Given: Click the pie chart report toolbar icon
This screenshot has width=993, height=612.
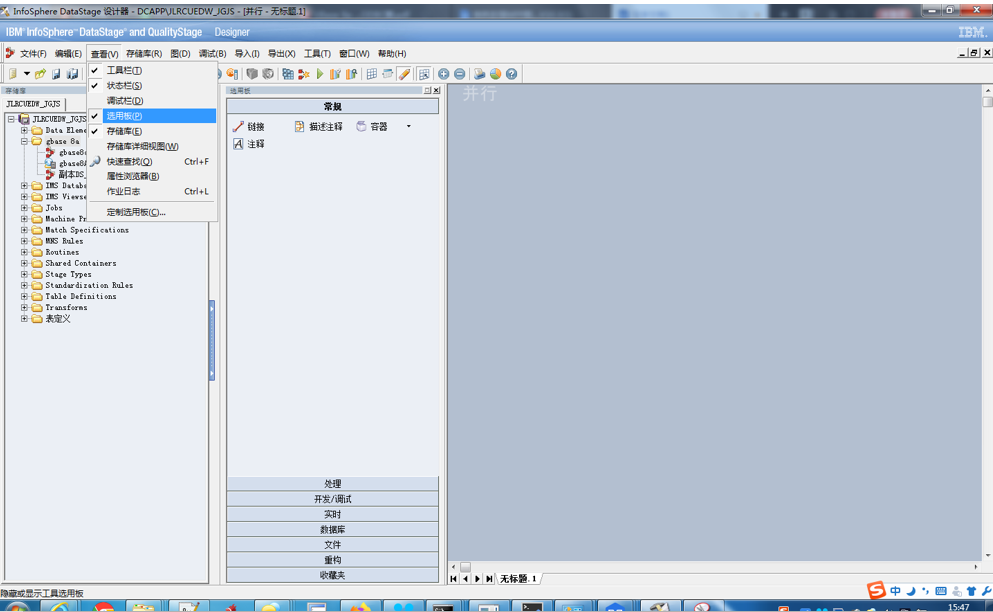Looking at the screenshot, I should coord(495,74).
